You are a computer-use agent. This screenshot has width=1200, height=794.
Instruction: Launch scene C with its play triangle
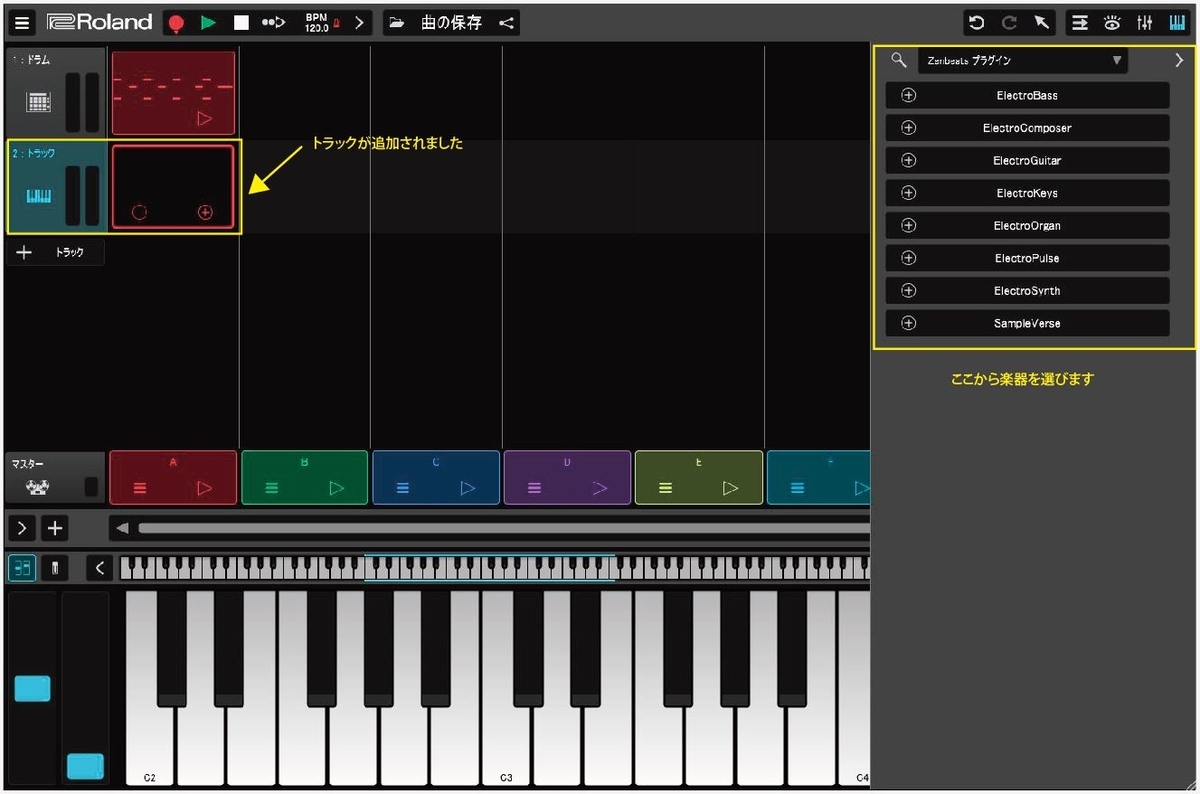pyautogui.click(x=468, y=488)
